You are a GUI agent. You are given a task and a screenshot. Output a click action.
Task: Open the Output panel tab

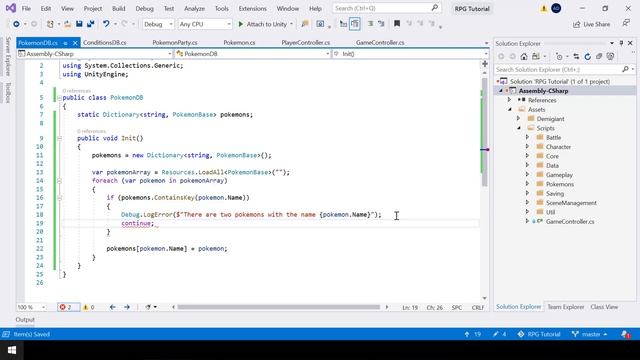click(x=25, y=320)
